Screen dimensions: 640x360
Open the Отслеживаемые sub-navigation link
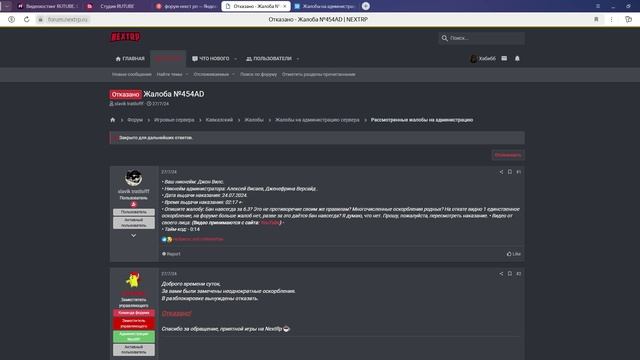point(211,75)
